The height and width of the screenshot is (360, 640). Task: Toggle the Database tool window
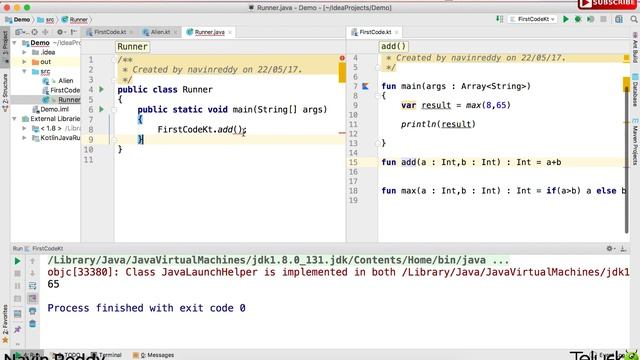click(x=635, y=90)
